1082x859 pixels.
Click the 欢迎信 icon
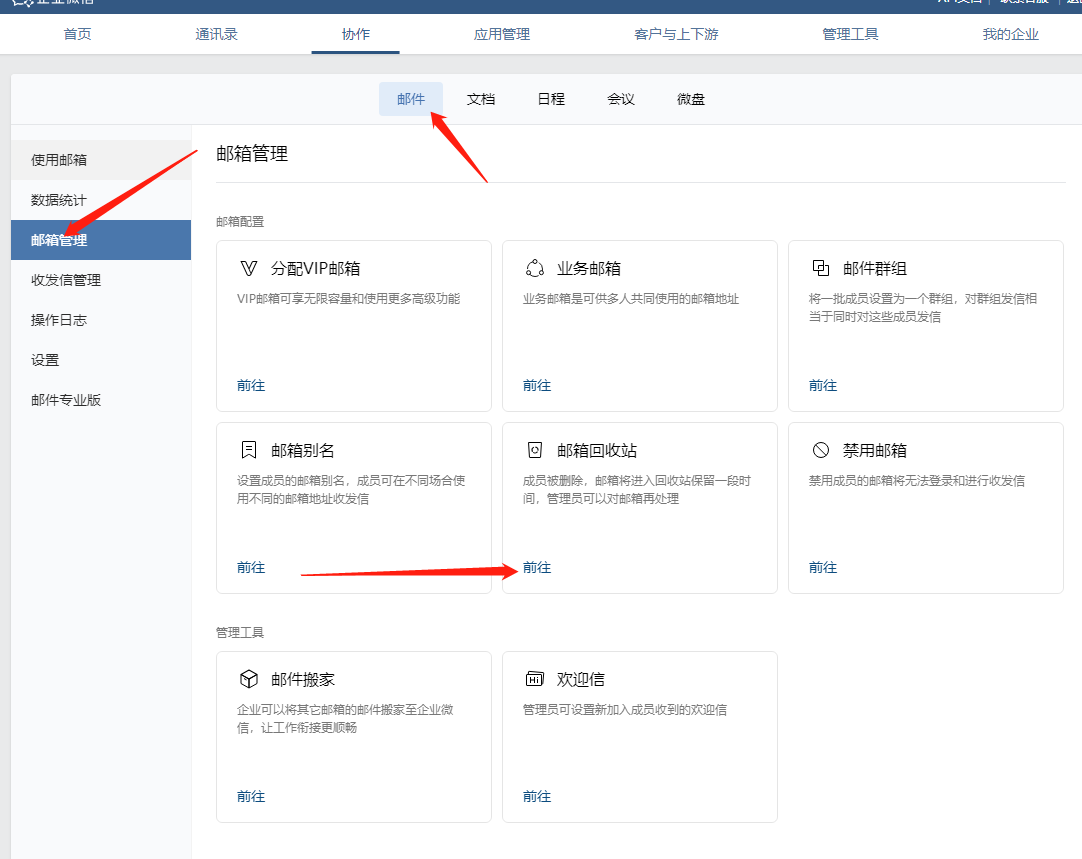(x=534, y=679)
